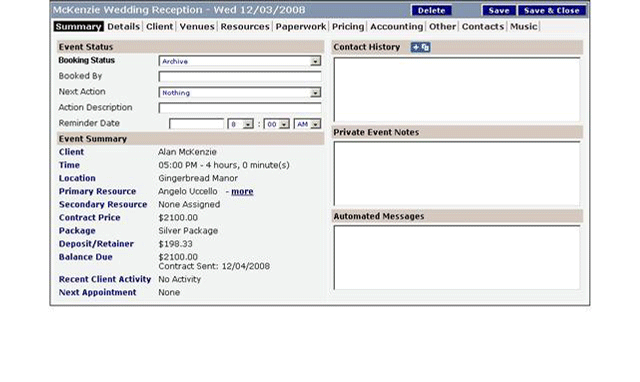
Task: Click the Save button
Action: [x=499, y=11]
